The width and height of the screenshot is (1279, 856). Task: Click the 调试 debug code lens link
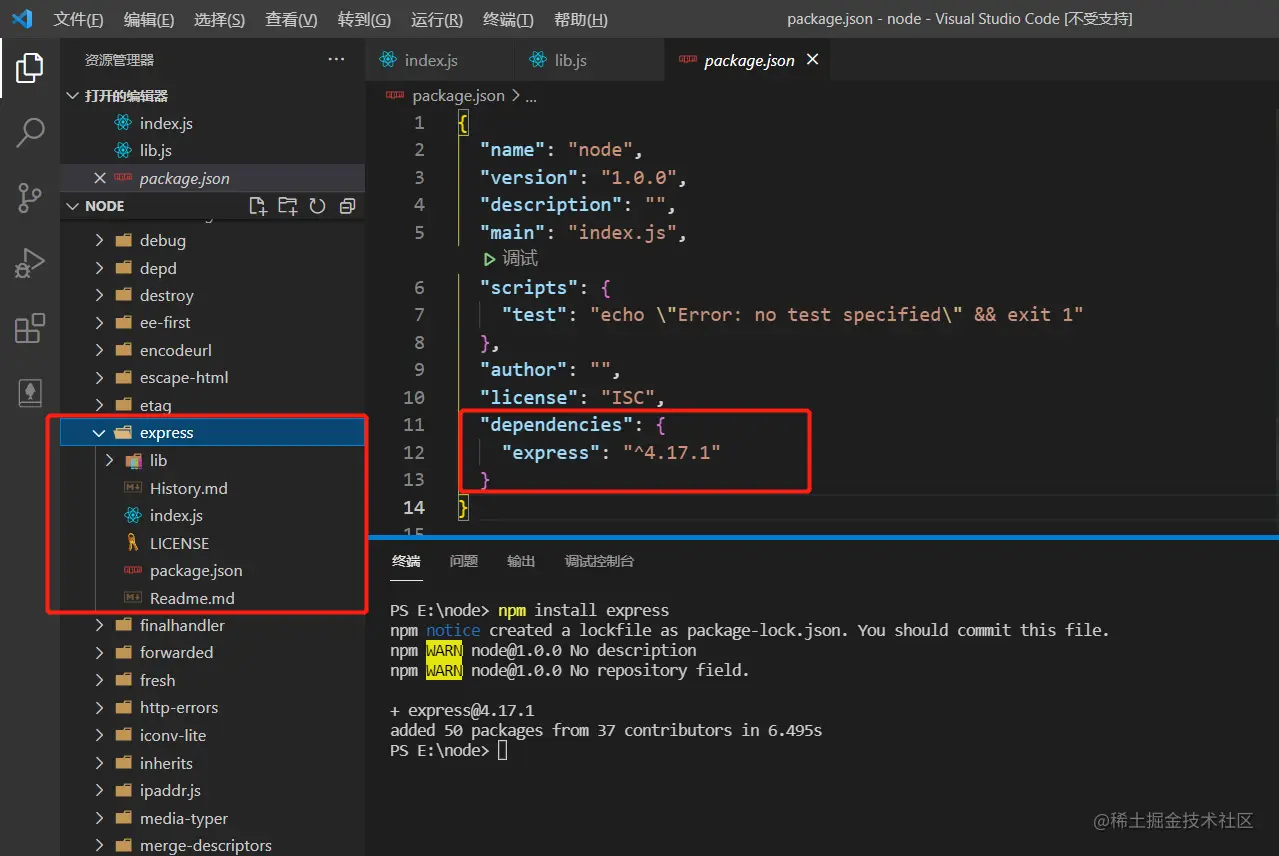click(520, 259)
